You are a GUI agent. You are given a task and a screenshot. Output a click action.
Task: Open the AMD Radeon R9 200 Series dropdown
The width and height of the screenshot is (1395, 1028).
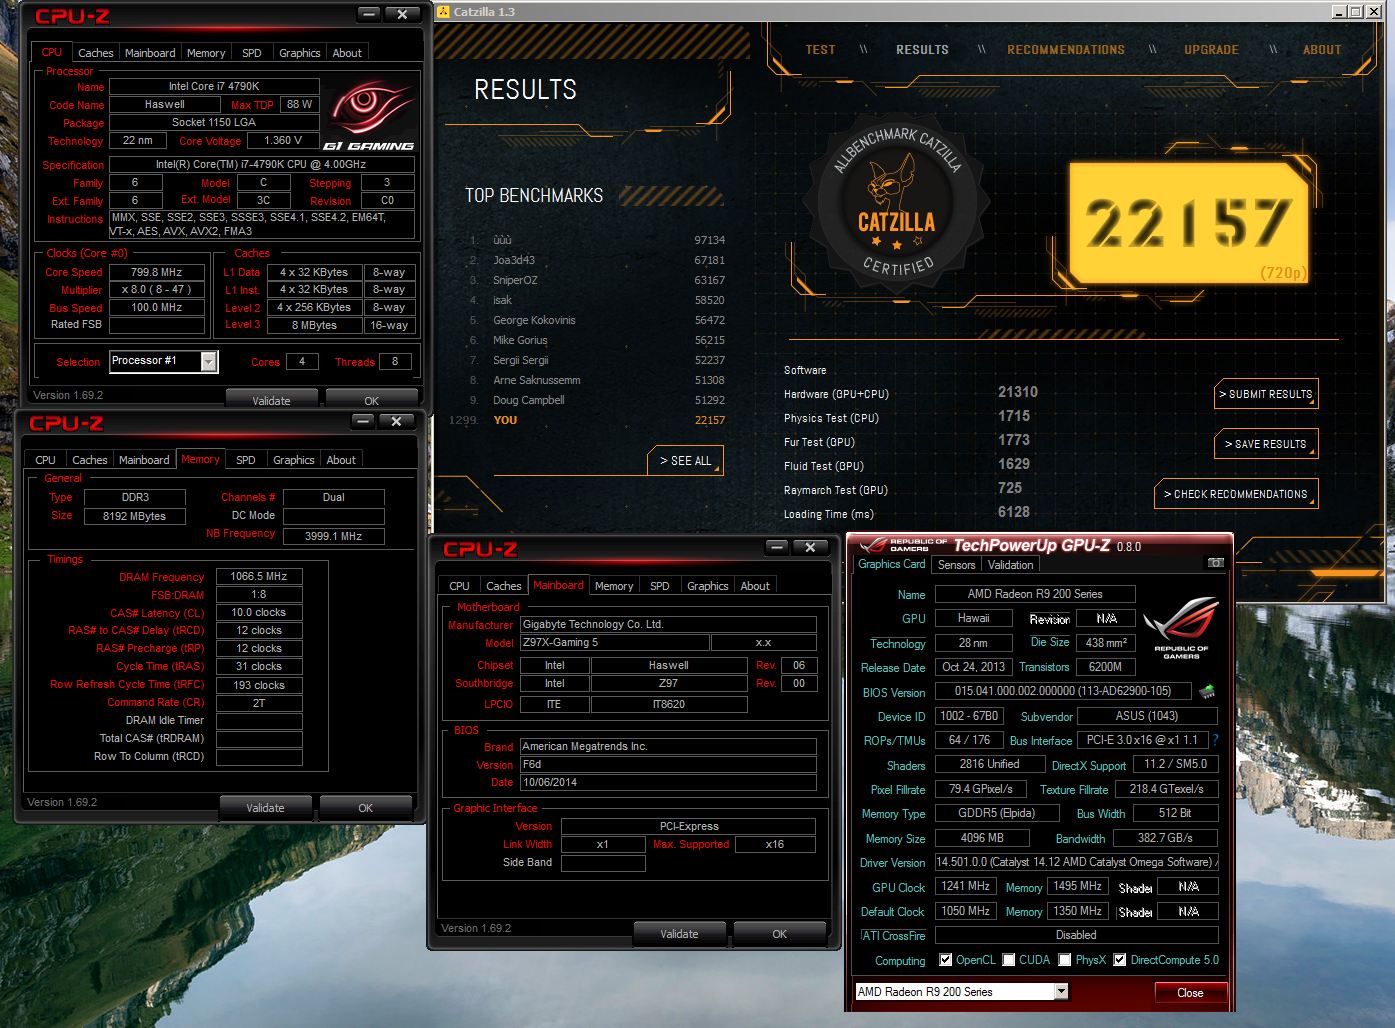[x=1061, y=992]
